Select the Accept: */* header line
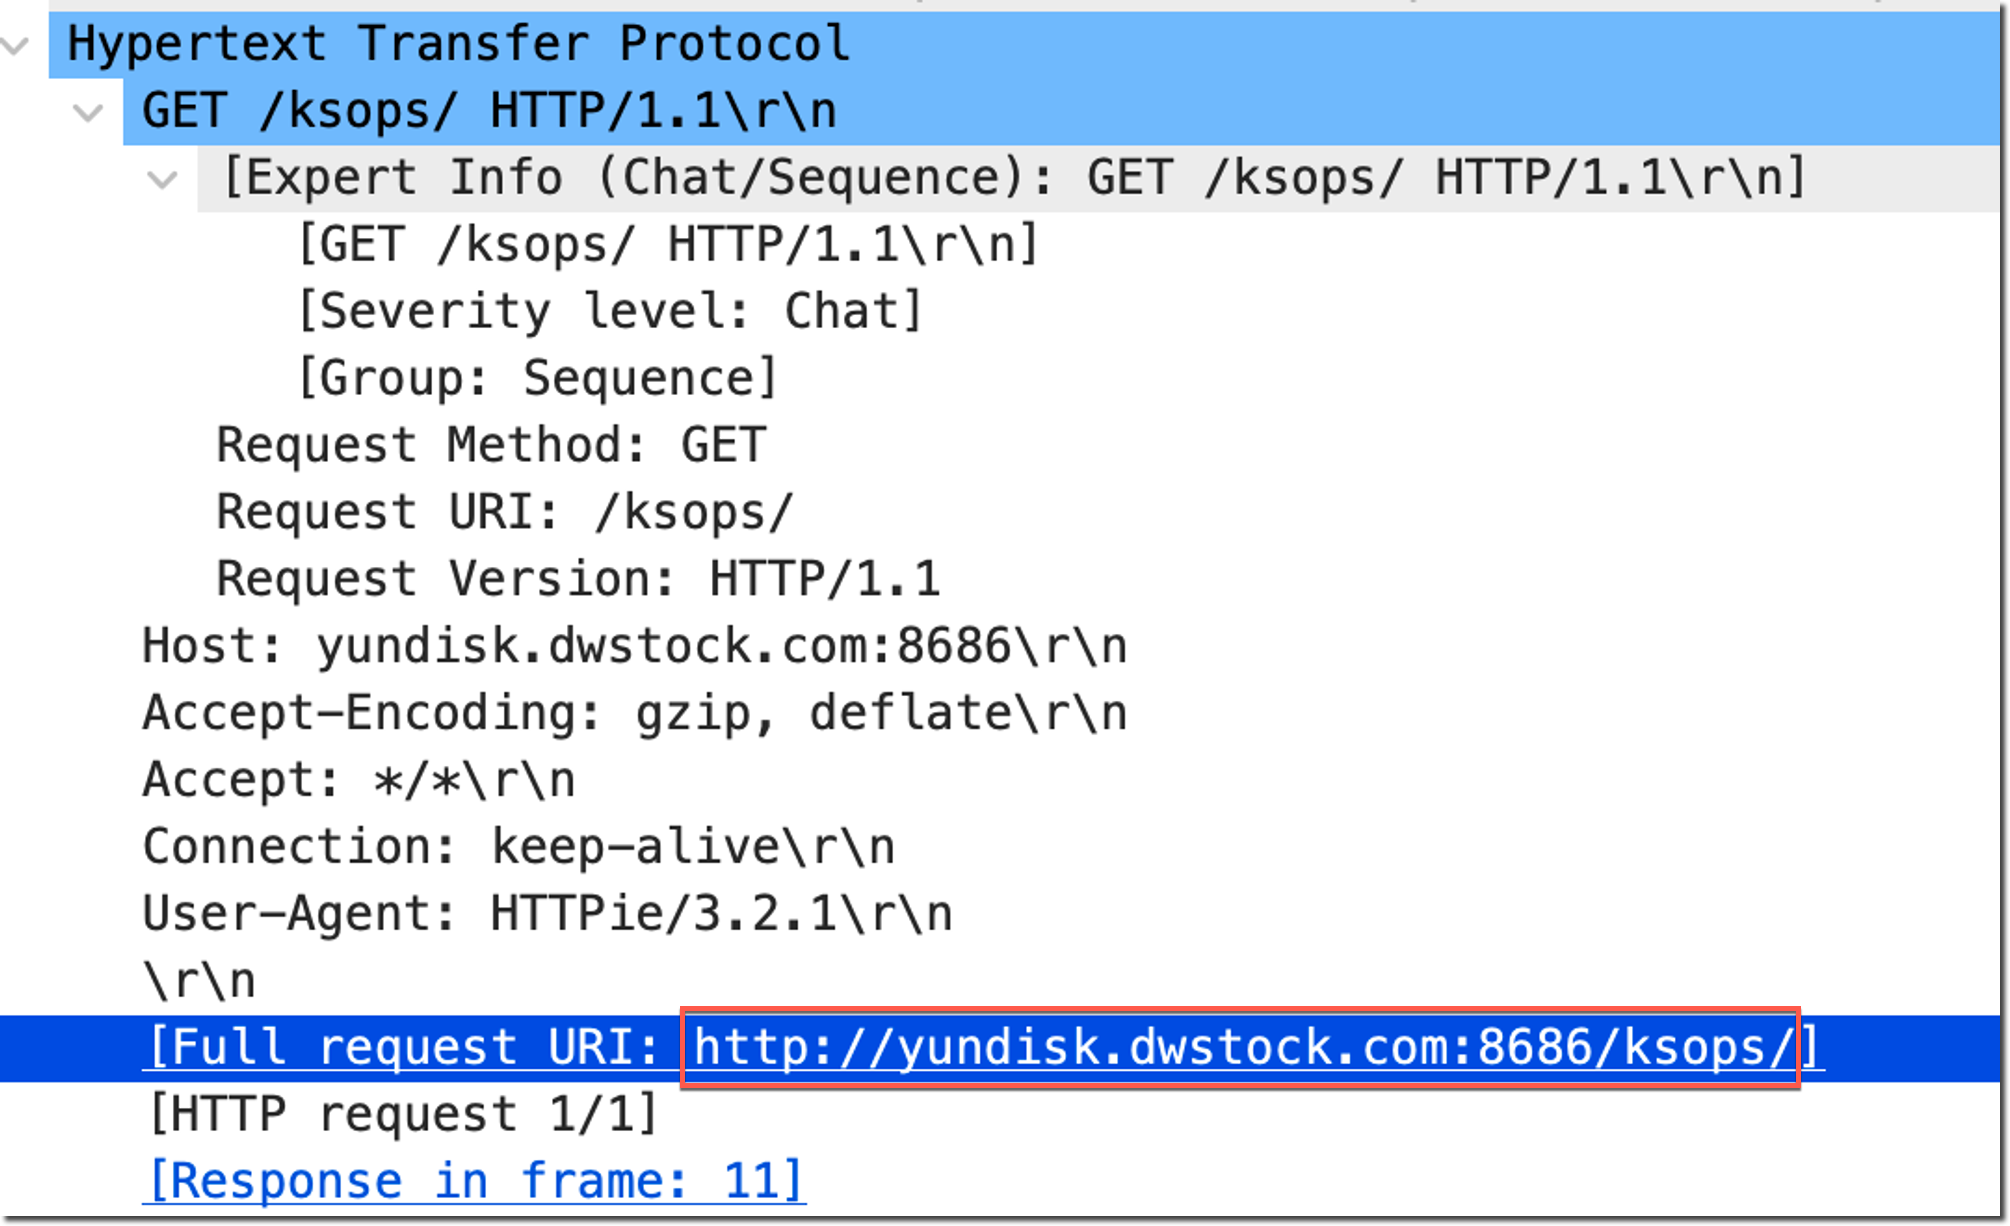Image resolution: width=2010 pixels, height=1226 pixels. tap(358, 781)
